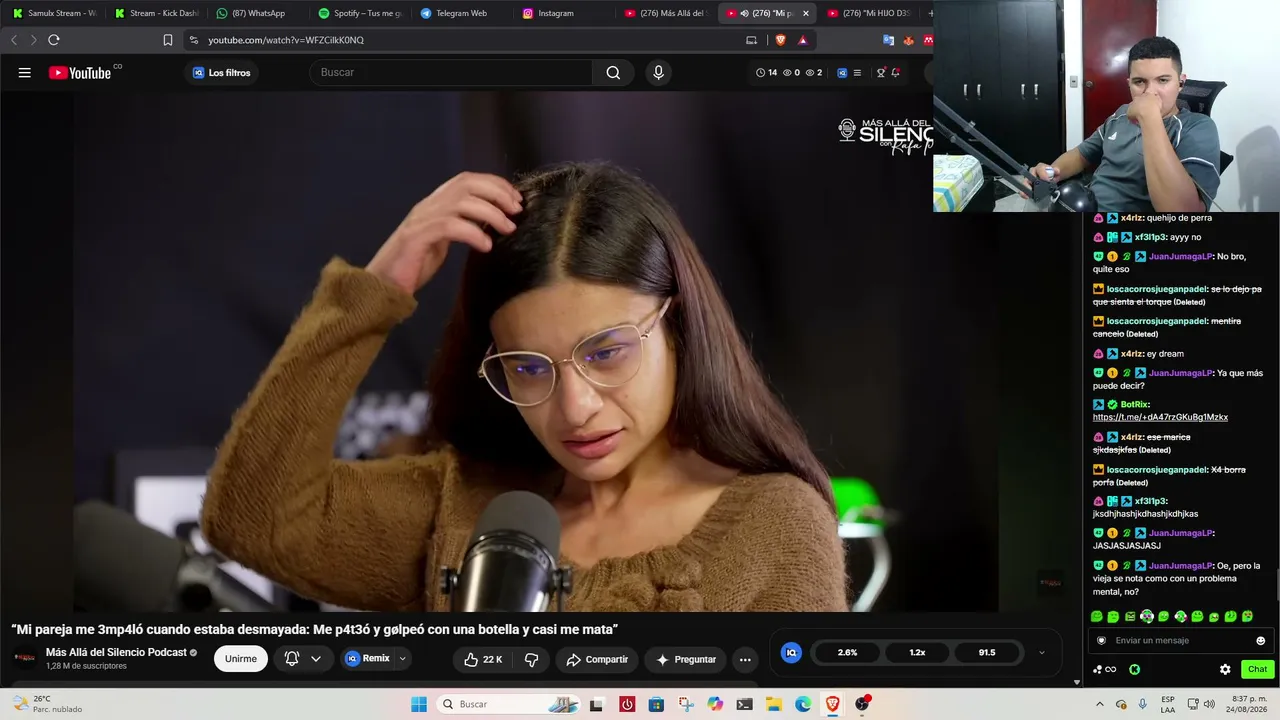This screenshot has width=1280, height=720.
Task: Switch to the Spotify tab
Action: pyautogui.click(x=360, y=13)
